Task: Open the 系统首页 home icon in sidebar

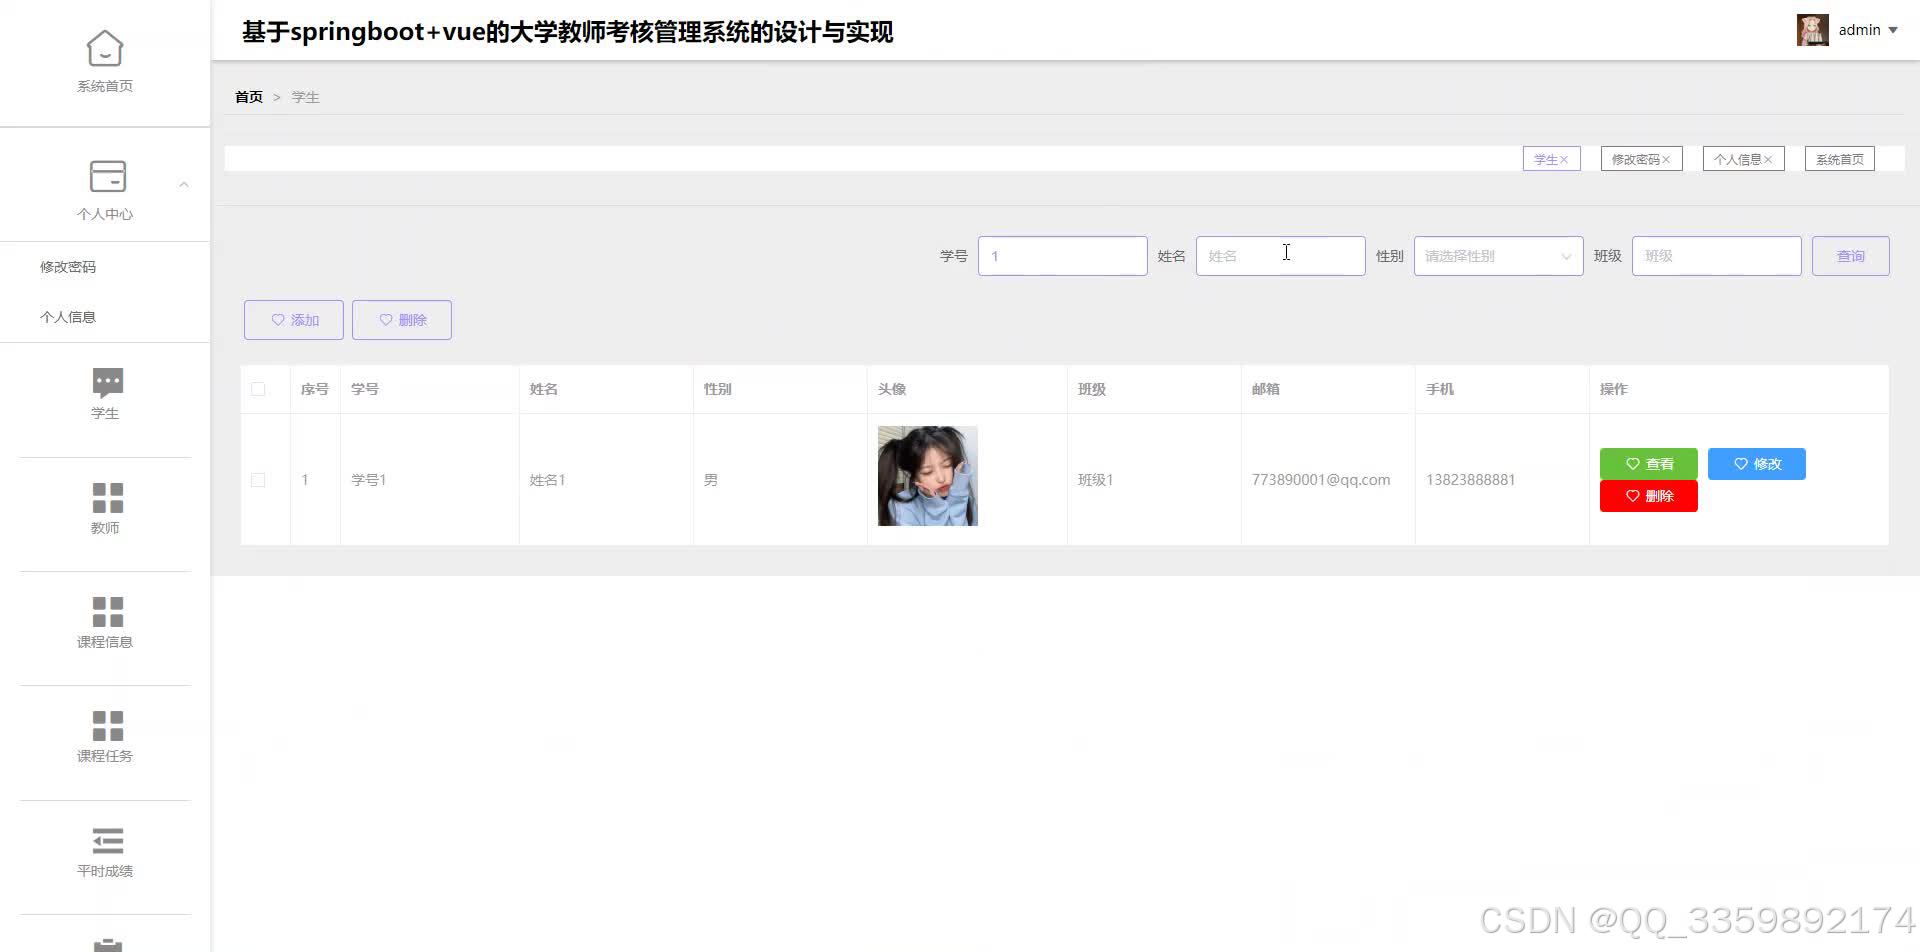Action: click(105, 48)
